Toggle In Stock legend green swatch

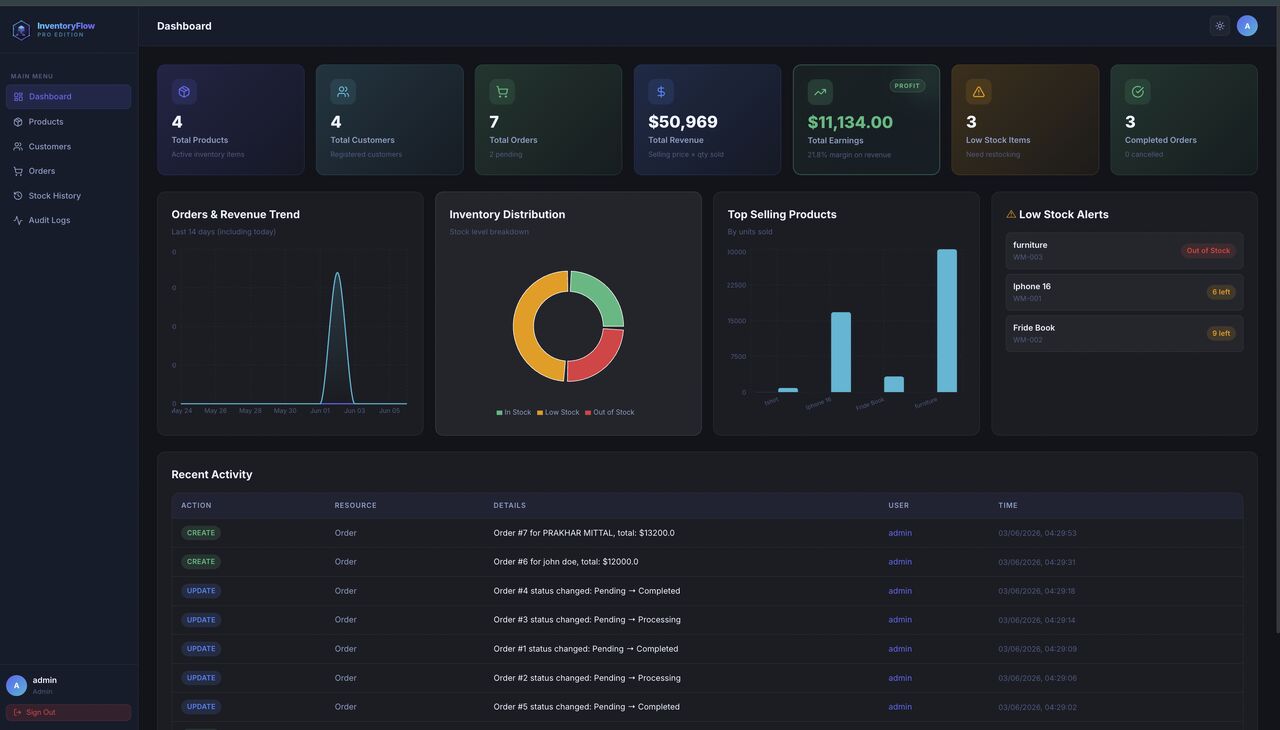pos(499,413)
